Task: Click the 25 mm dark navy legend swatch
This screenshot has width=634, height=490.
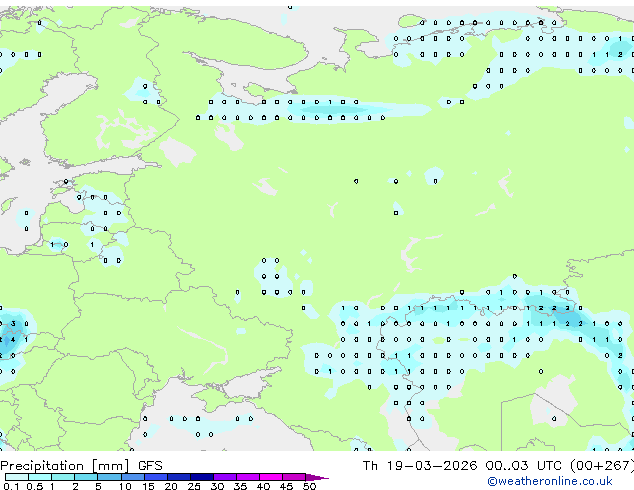Action: coord(202,477)
